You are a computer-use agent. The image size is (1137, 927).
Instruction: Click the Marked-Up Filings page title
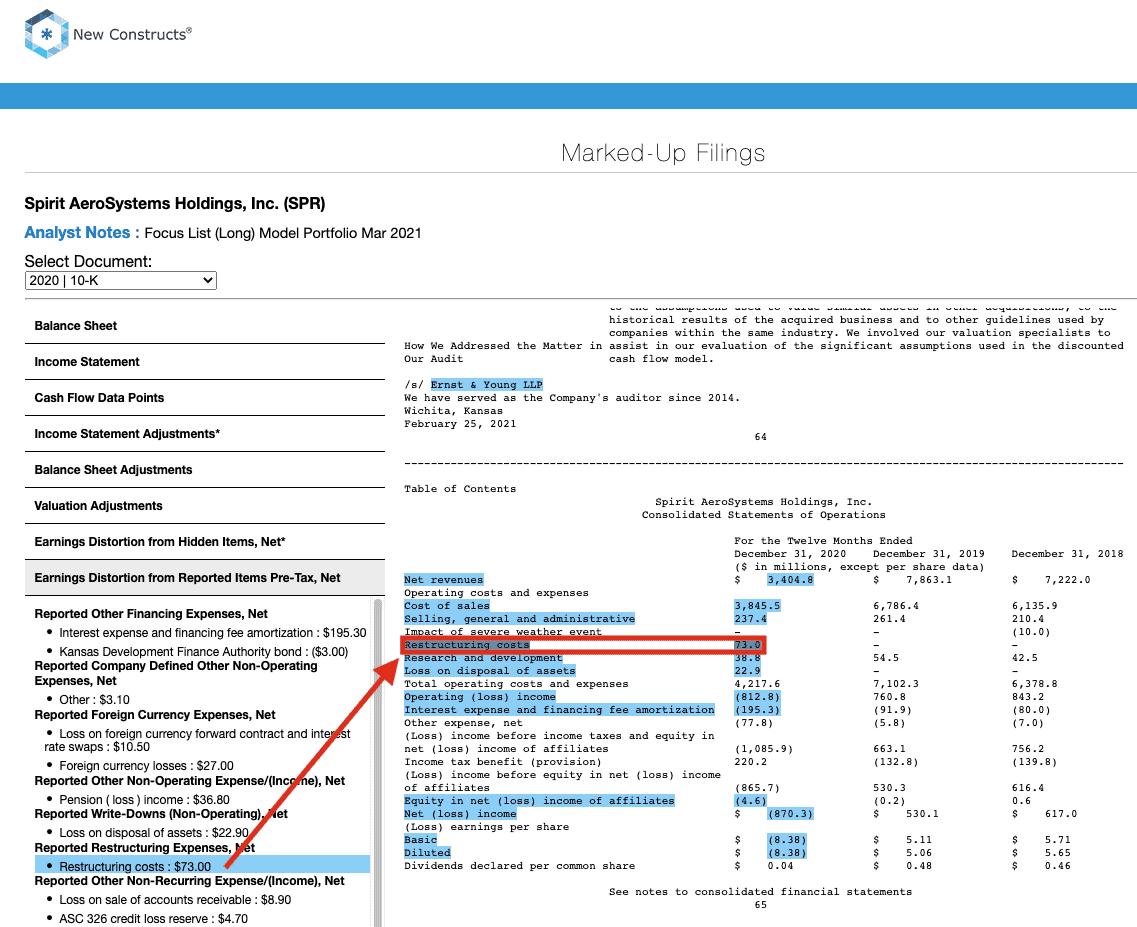coord(663,153)
